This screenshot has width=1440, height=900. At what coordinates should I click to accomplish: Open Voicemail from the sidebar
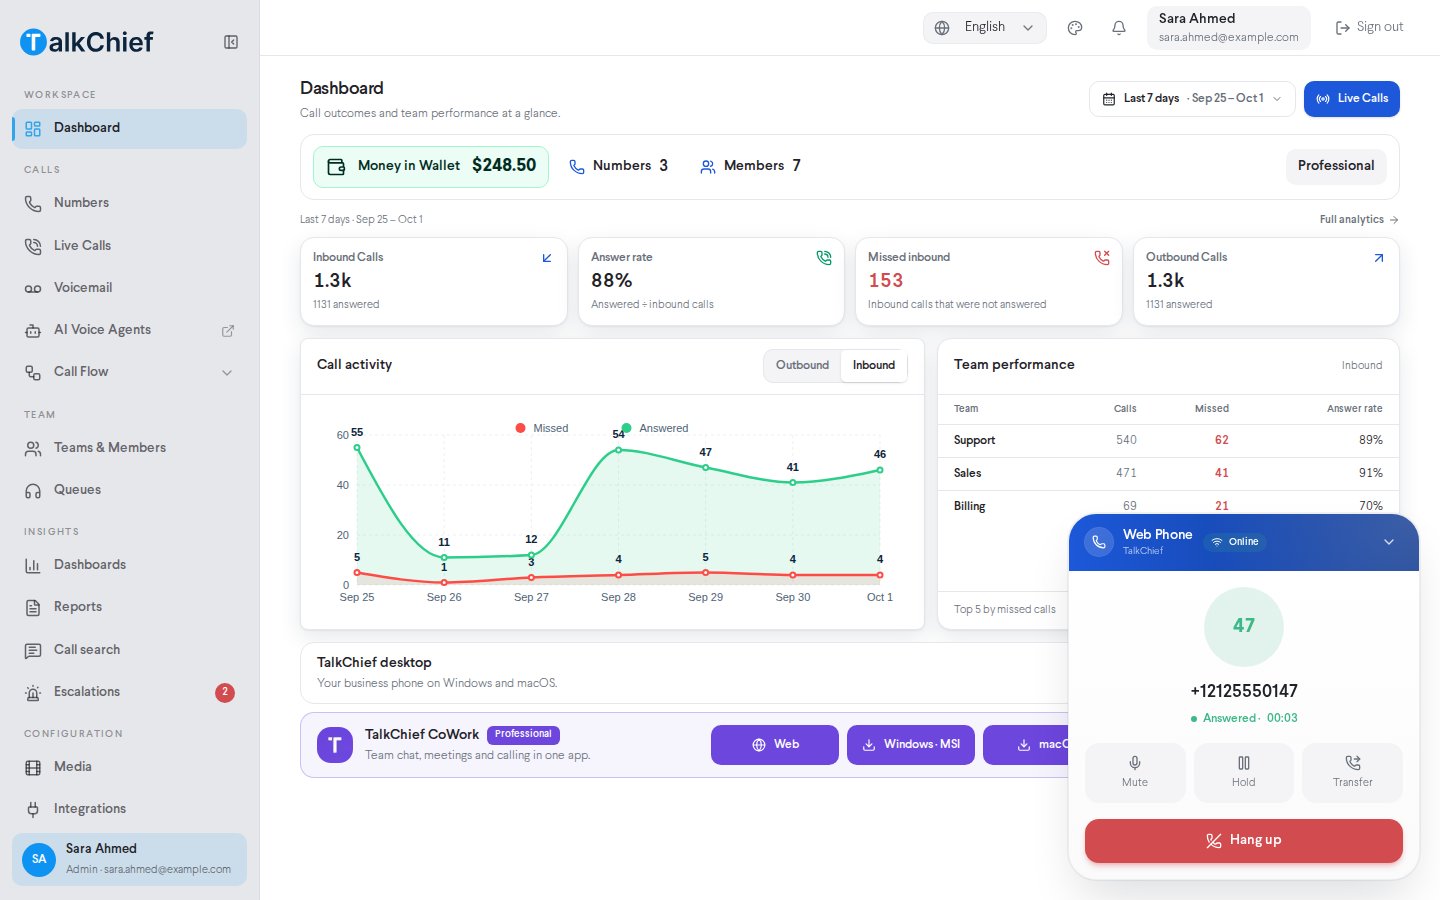click(130, 288)
